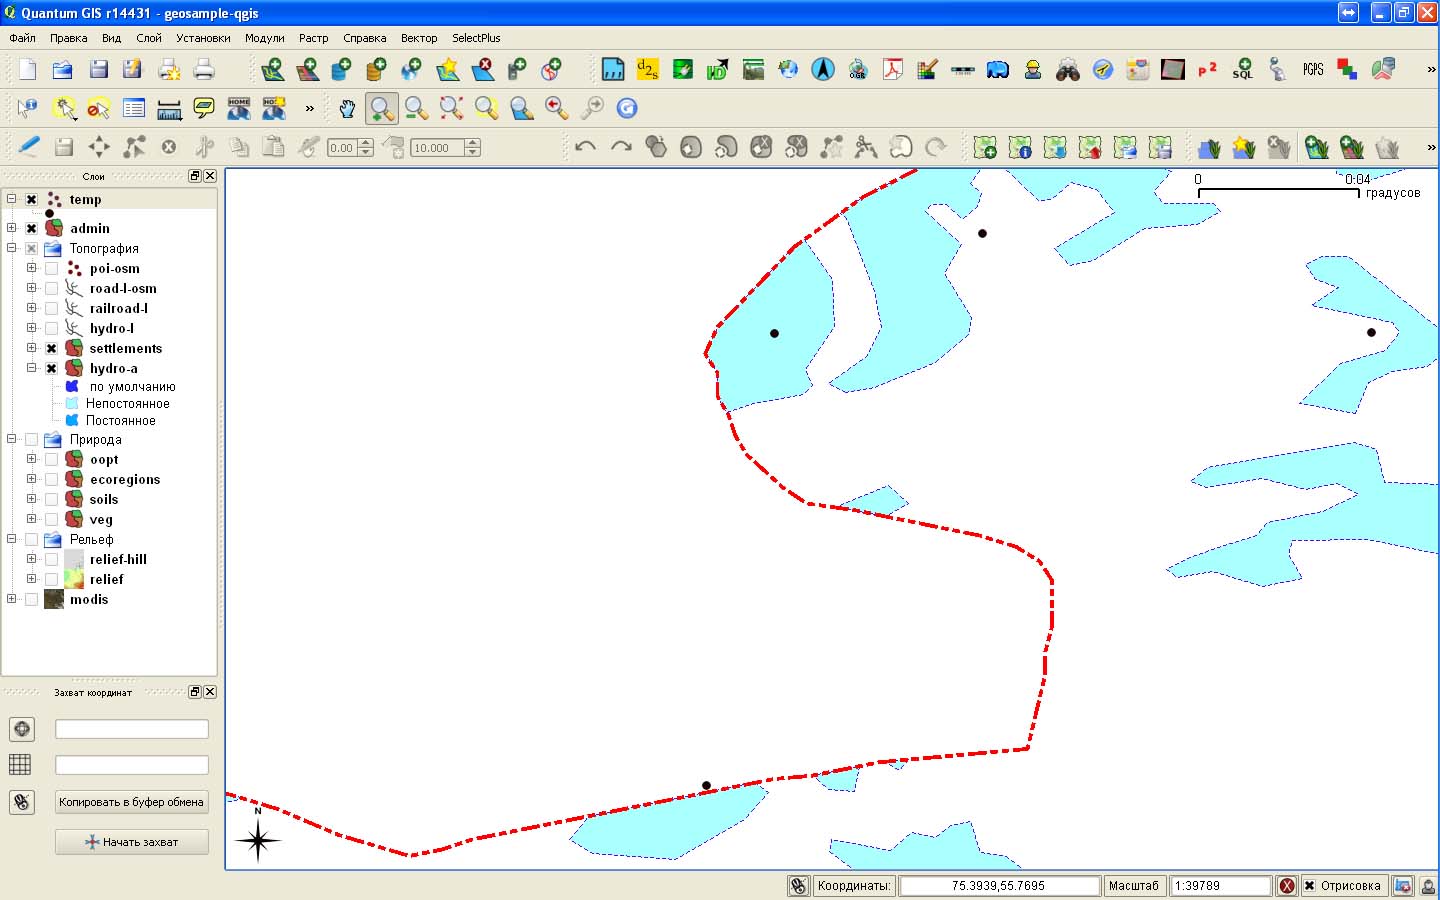
Task: Collapse the hydro-a layer legend
Action: tap(32, 368)
